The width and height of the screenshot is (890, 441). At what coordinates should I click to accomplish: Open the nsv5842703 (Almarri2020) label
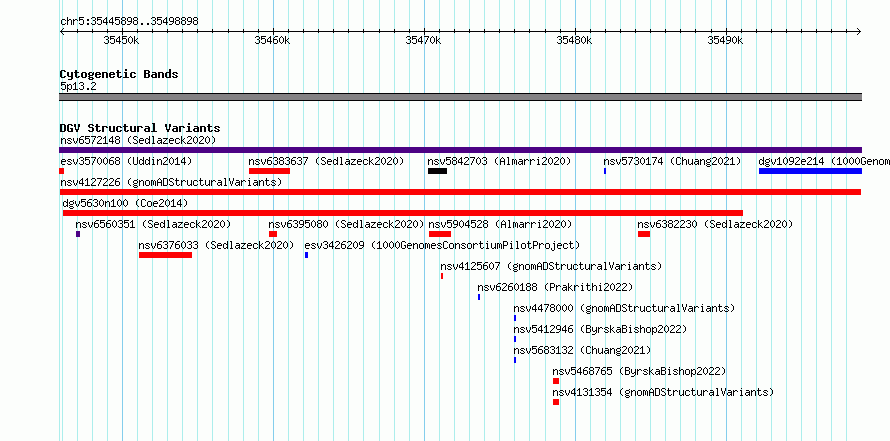pyautogui.click(x=499, y=161)
